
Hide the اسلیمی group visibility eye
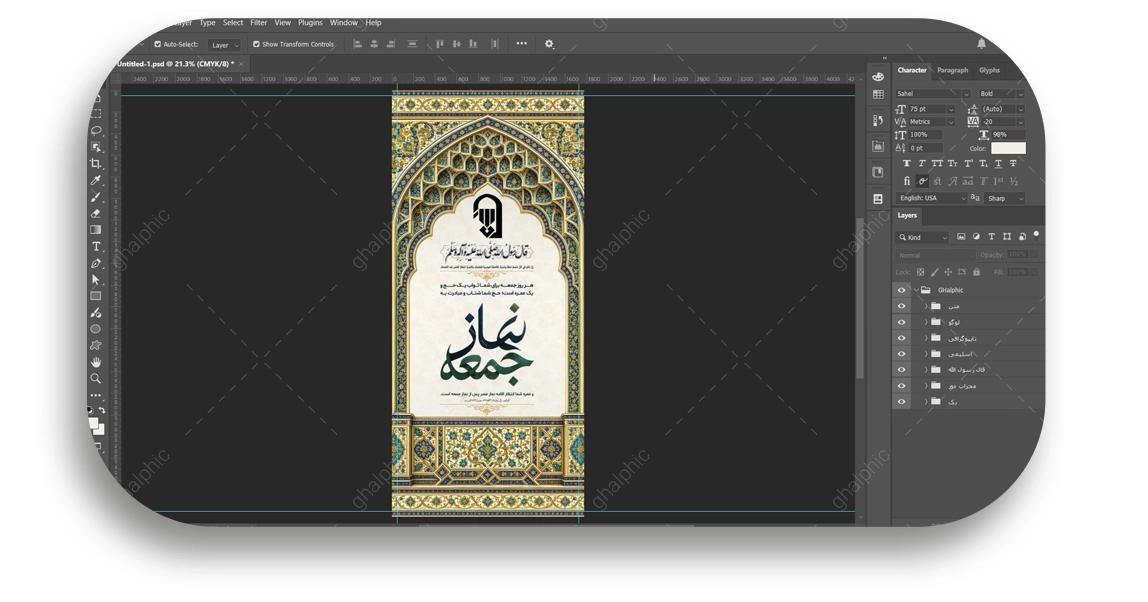(x=901, y=354)
